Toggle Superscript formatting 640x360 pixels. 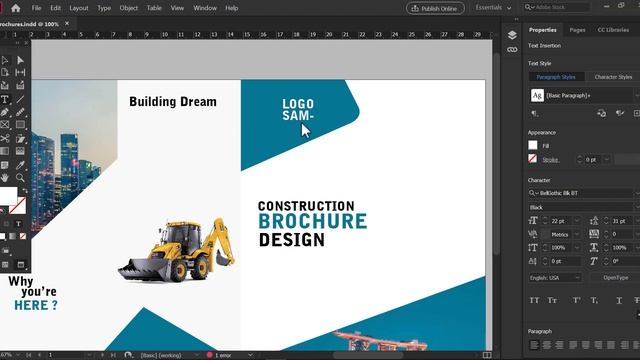pos(576,300)
